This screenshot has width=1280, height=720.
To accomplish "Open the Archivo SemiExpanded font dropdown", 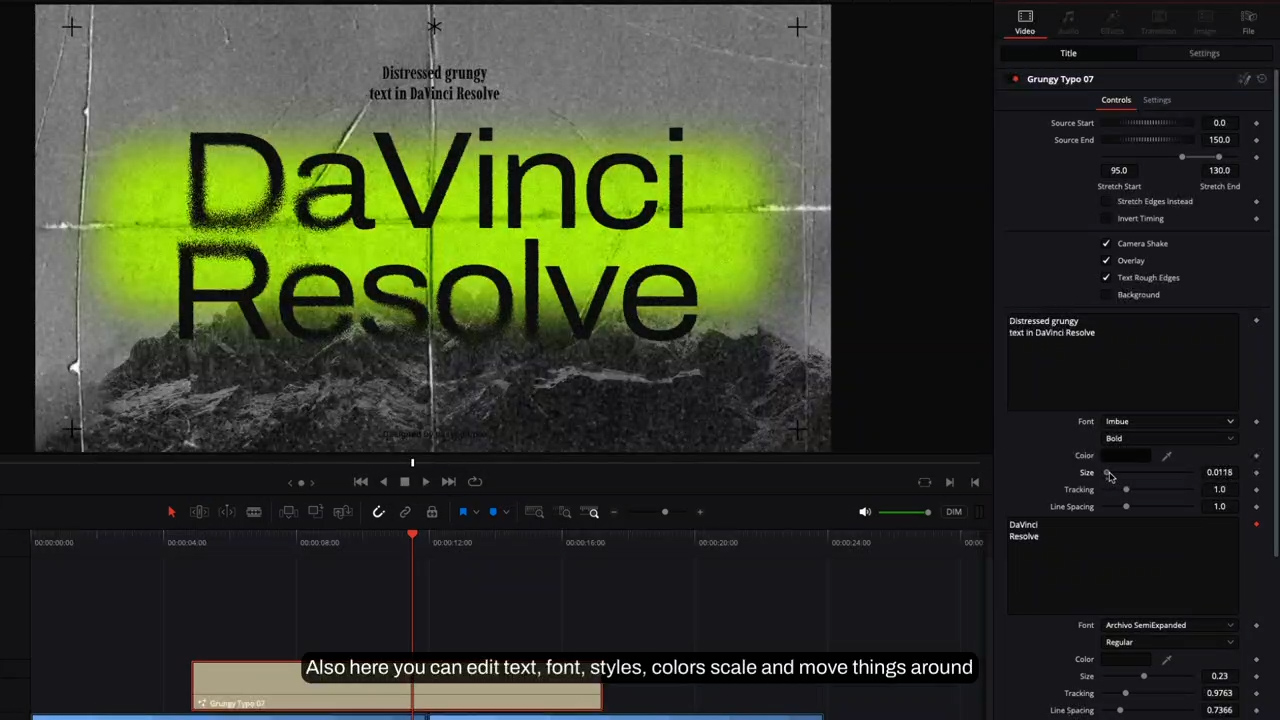I will click(1169, 626).
